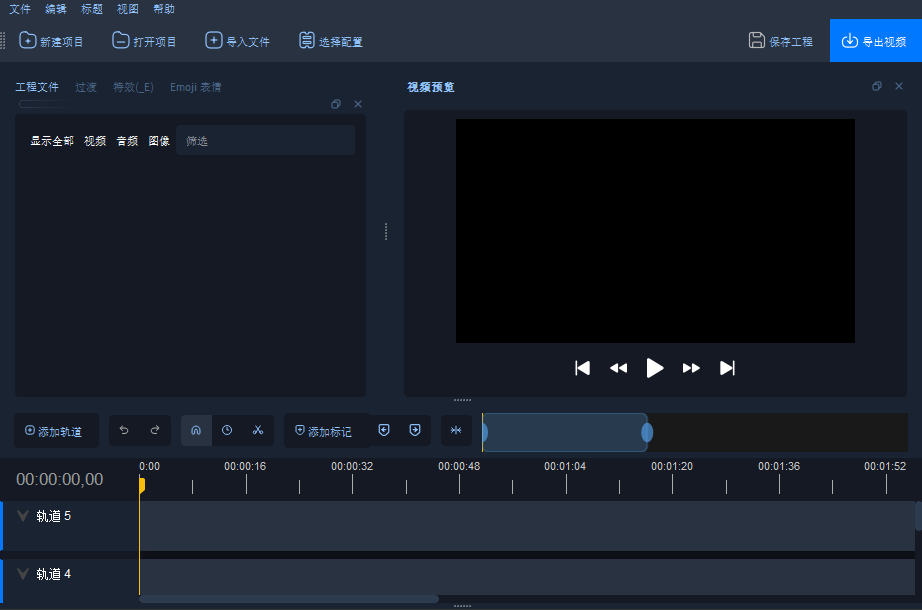Switch to the 特效(_E) tab
Viewport: 922px width, 610px height.
(x=133, y=87)
